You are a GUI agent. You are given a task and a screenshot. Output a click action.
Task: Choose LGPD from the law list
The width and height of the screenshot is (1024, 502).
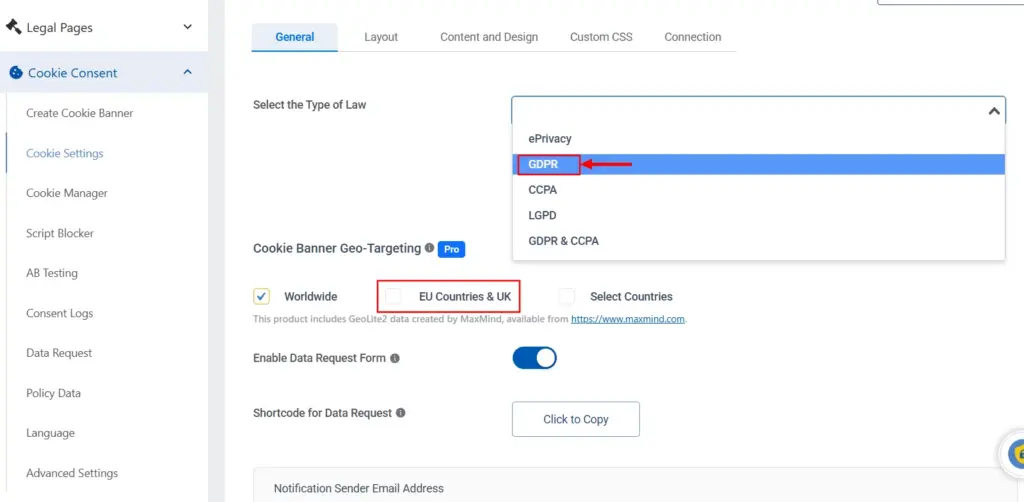click(x=758, y=215)
